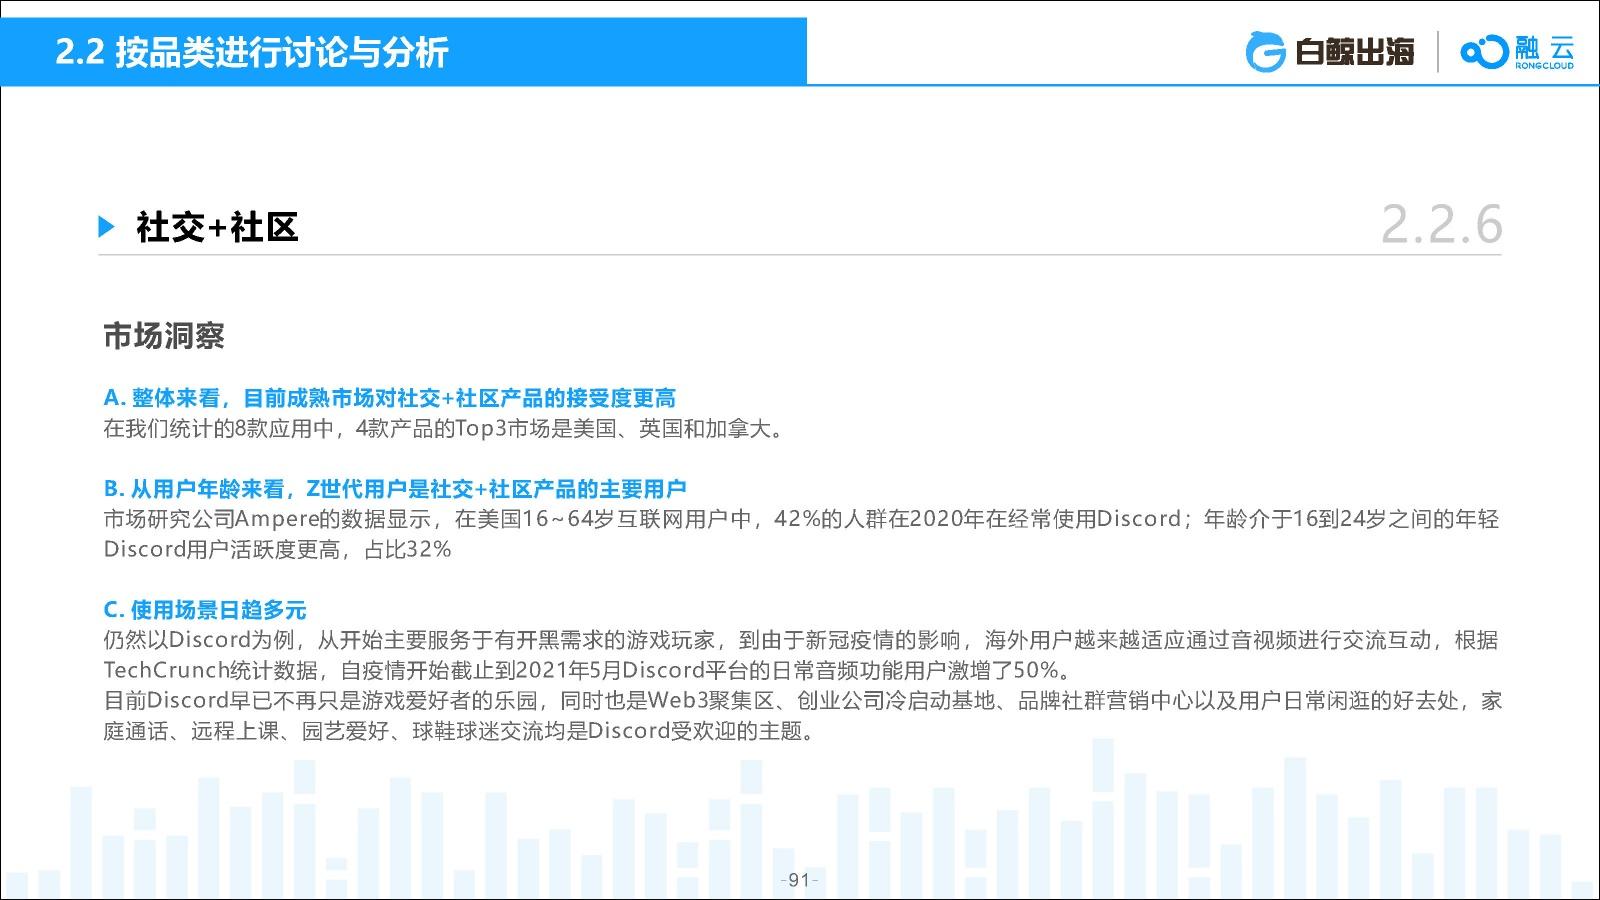Click the 白鲸出海 whale logo icon
Screen dimensions: 1600x900
[x=1265, y=52]
